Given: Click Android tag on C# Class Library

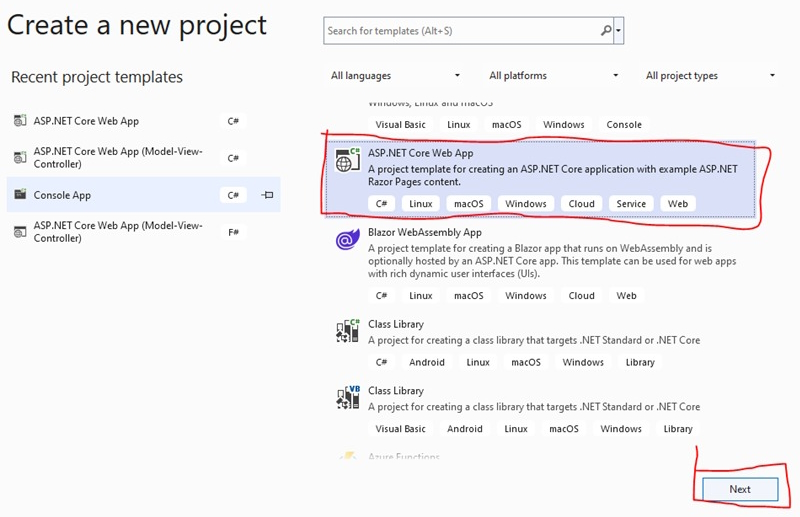Looking at the screenshot, I should [x=427, y=362].
